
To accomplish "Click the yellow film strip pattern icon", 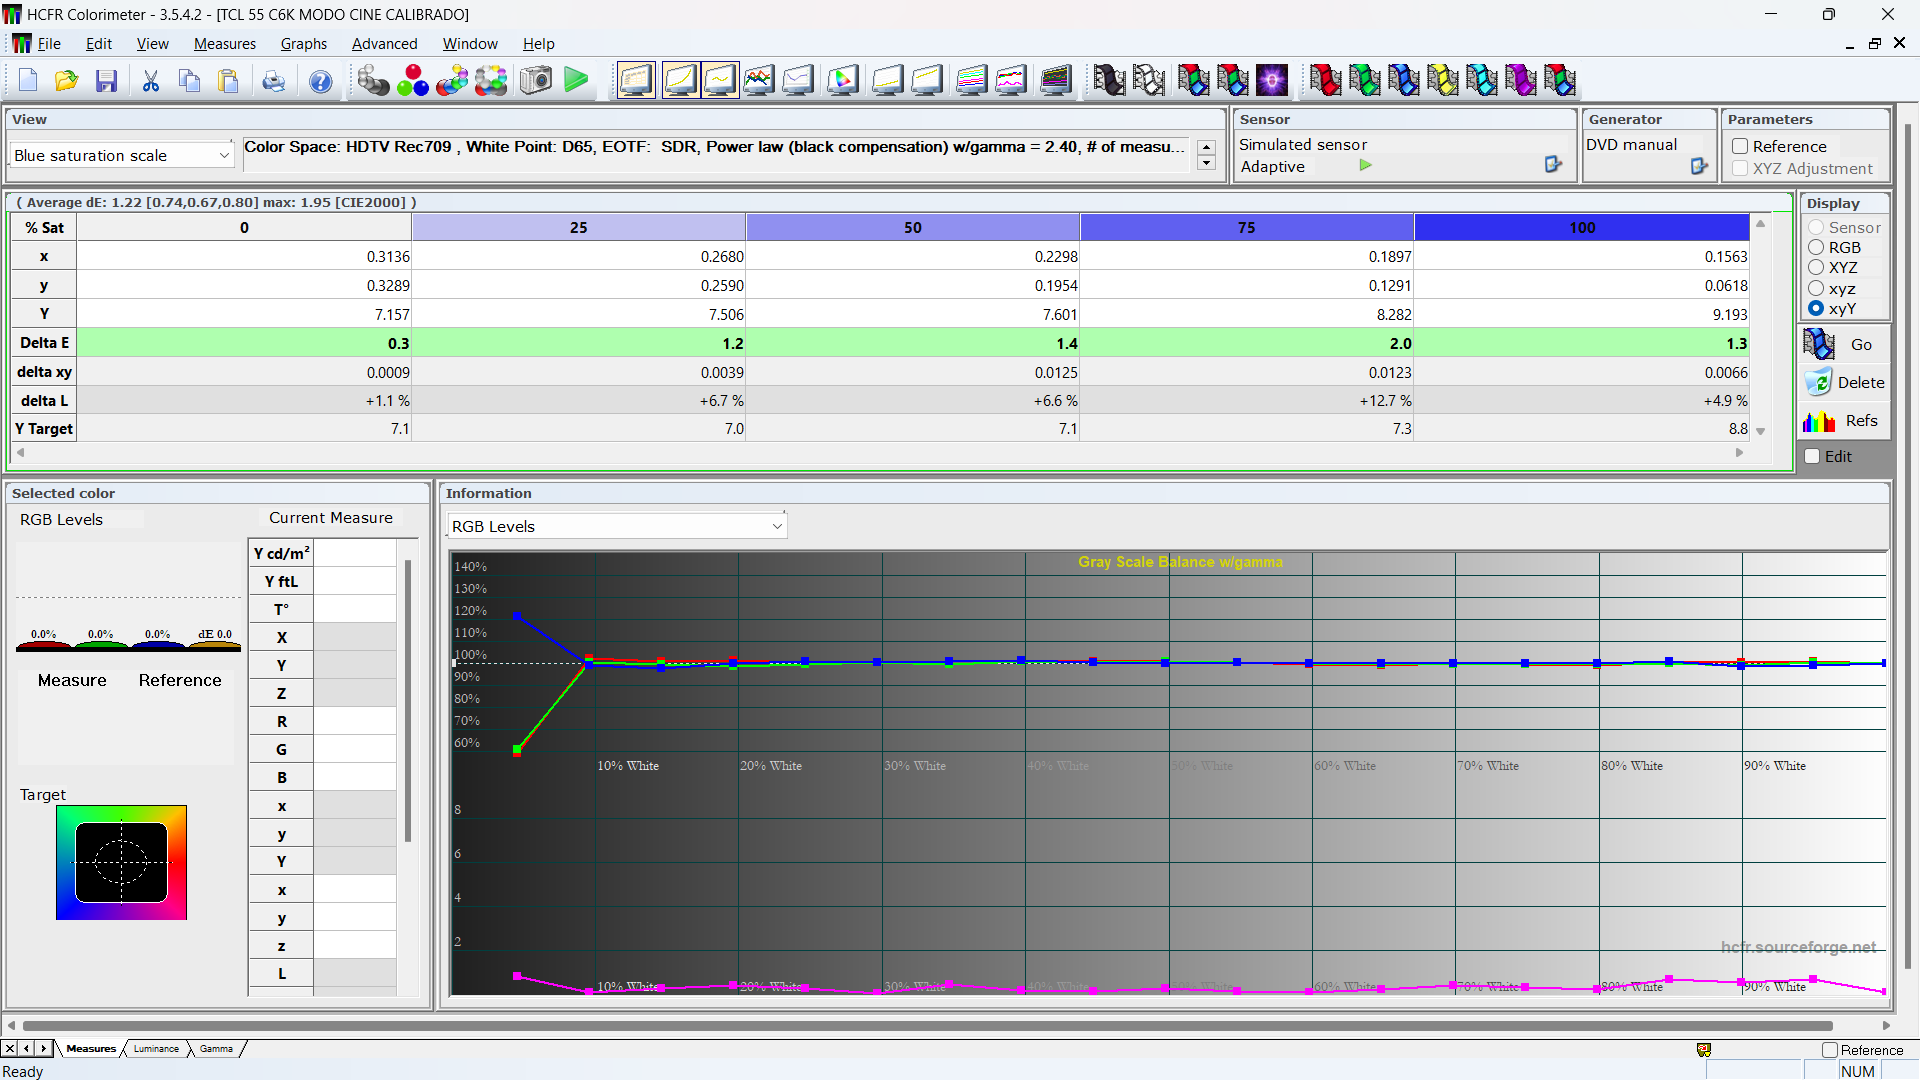I will [x=1443, y=80].
